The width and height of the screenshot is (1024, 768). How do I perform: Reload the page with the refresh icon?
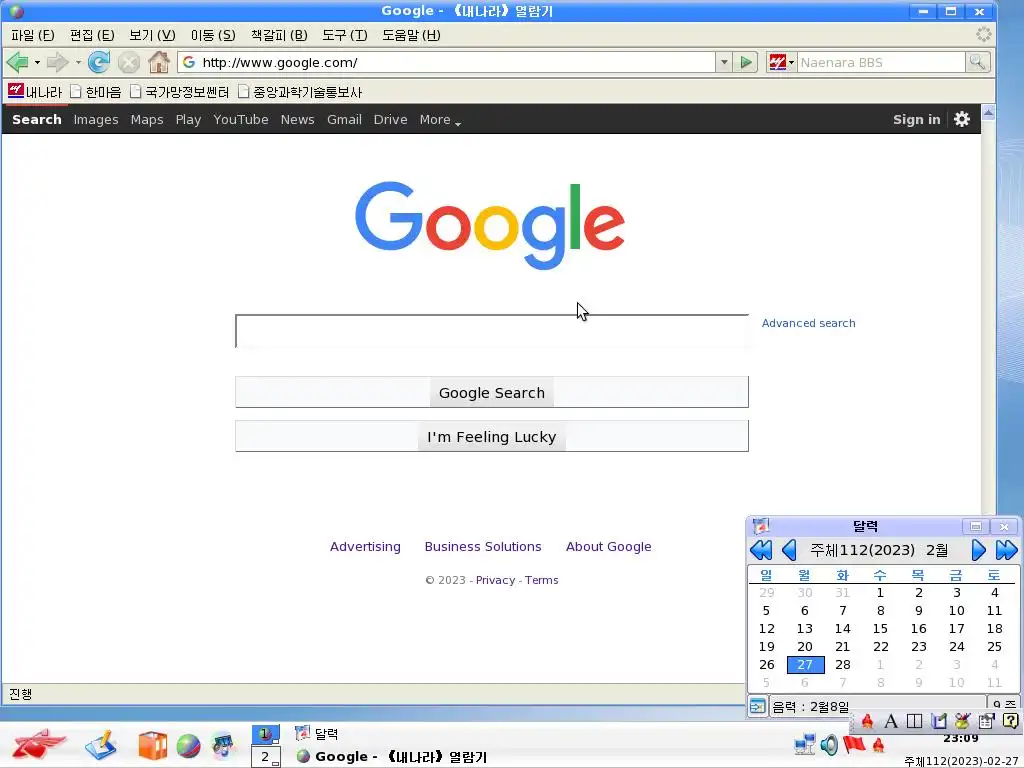99,63
